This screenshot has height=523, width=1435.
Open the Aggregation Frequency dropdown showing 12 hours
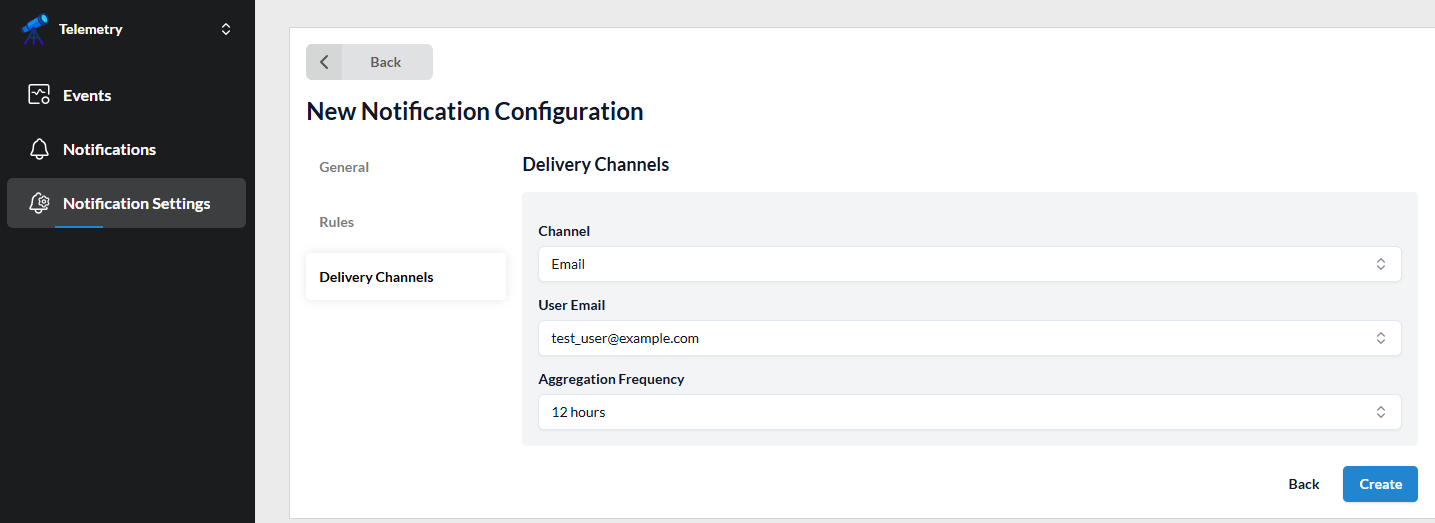[960, 413]
